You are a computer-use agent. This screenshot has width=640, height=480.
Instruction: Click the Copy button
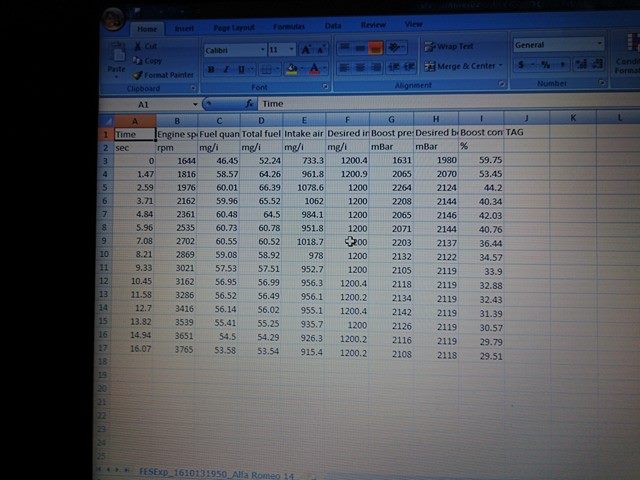click(148, 61)
